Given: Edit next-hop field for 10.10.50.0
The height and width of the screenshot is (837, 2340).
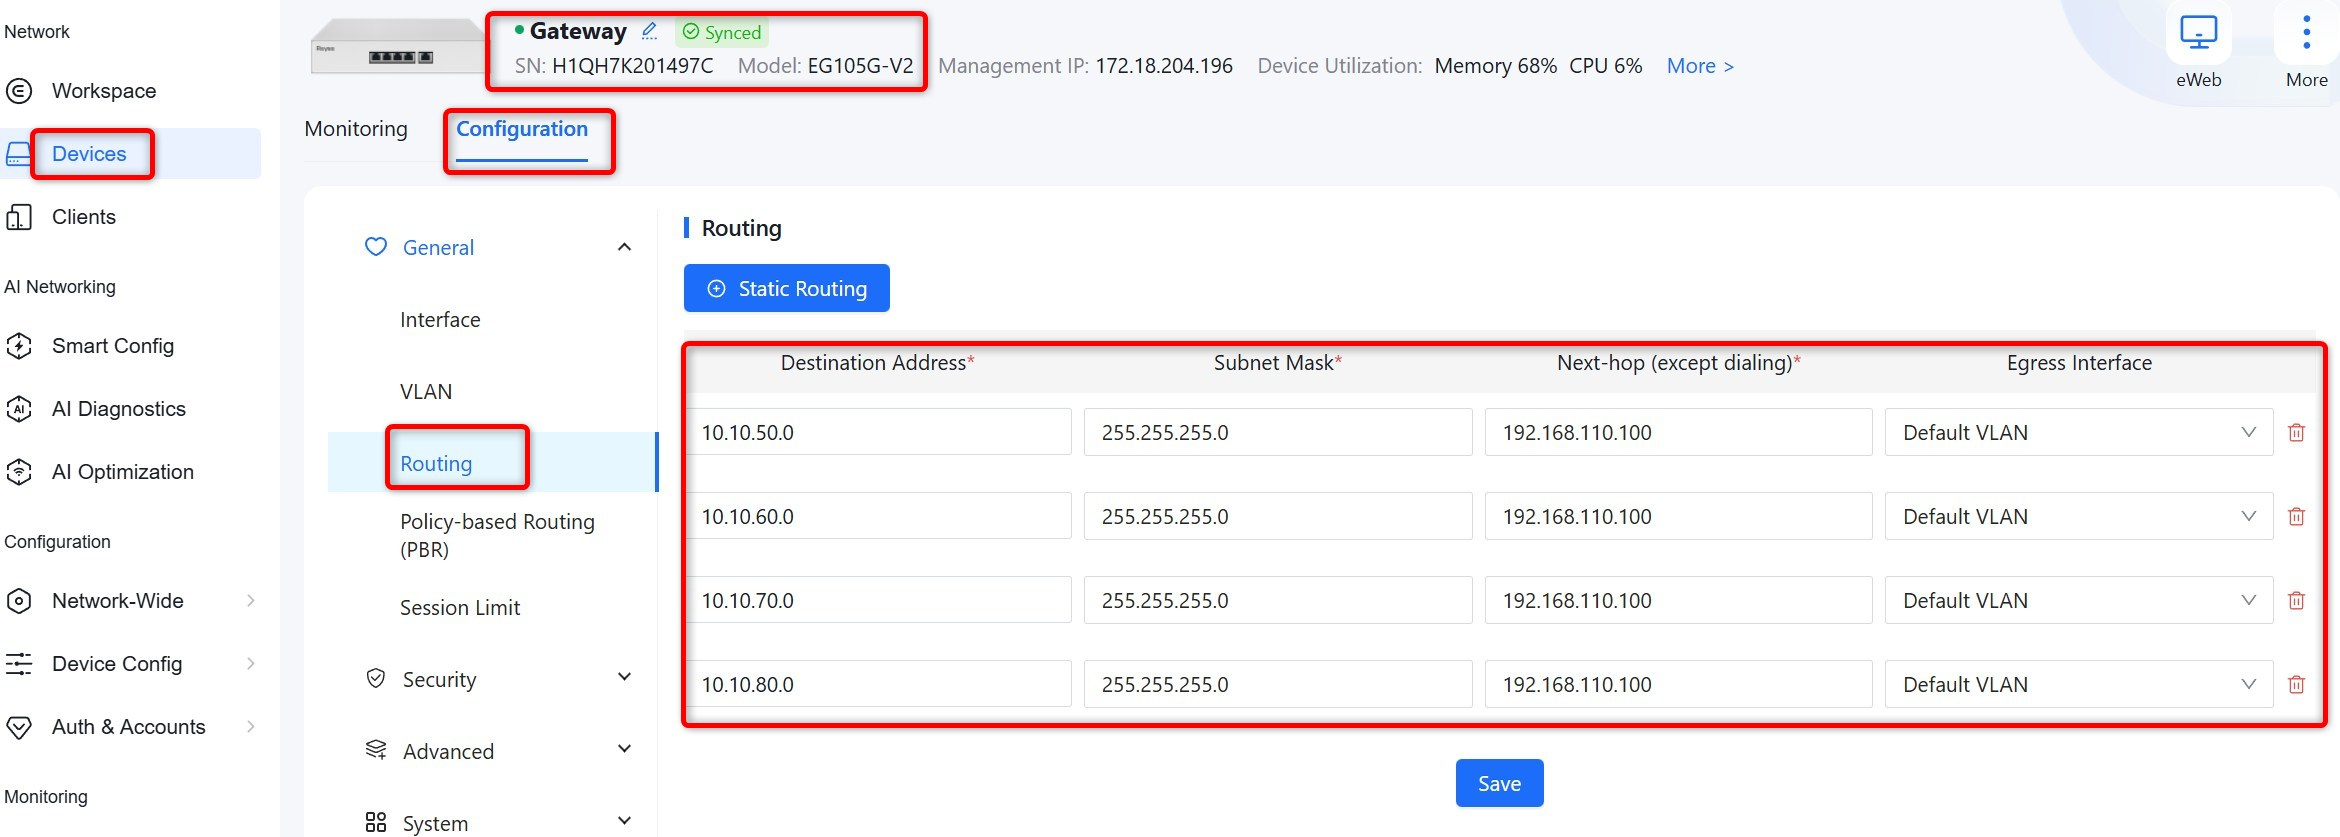Looking at the screenshot, I should pyautogui.click(x=1679, y=433).
